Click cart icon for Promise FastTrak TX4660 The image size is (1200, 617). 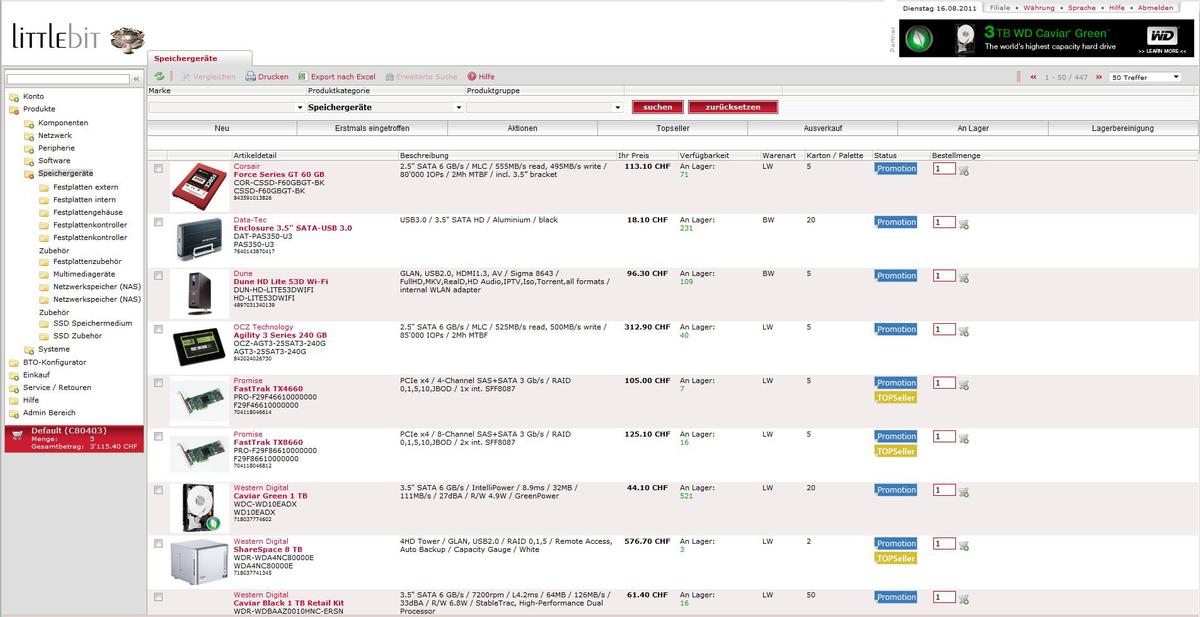click(x=964, y=384)
